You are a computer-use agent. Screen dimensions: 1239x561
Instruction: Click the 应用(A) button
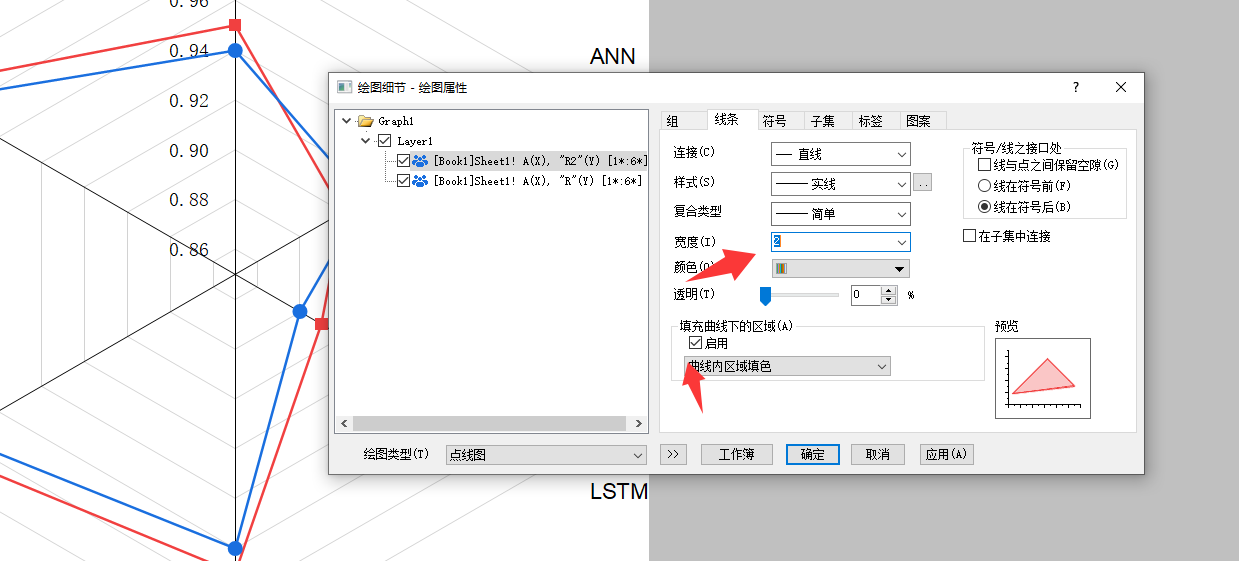point(946,454)
